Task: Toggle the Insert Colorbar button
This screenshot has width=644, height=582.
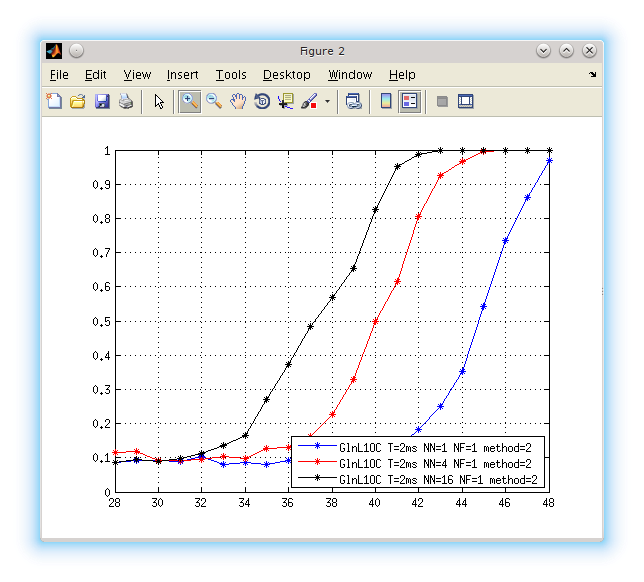Action: [386, 101]
